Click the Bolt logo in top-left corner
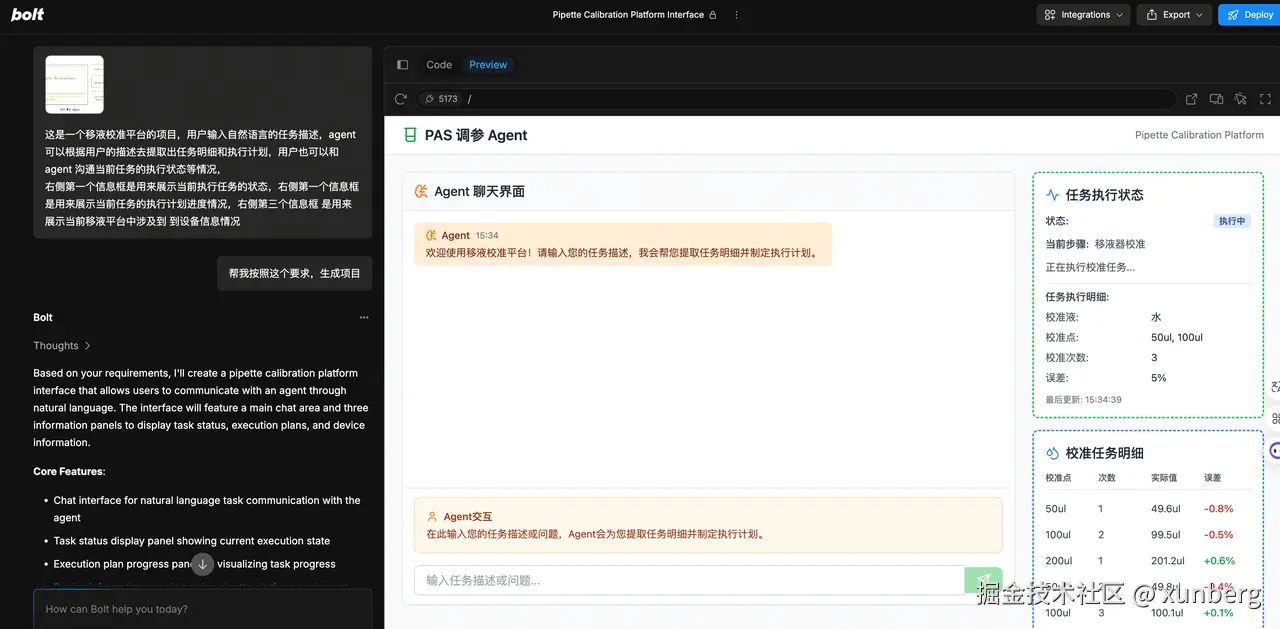 point(26,14)
